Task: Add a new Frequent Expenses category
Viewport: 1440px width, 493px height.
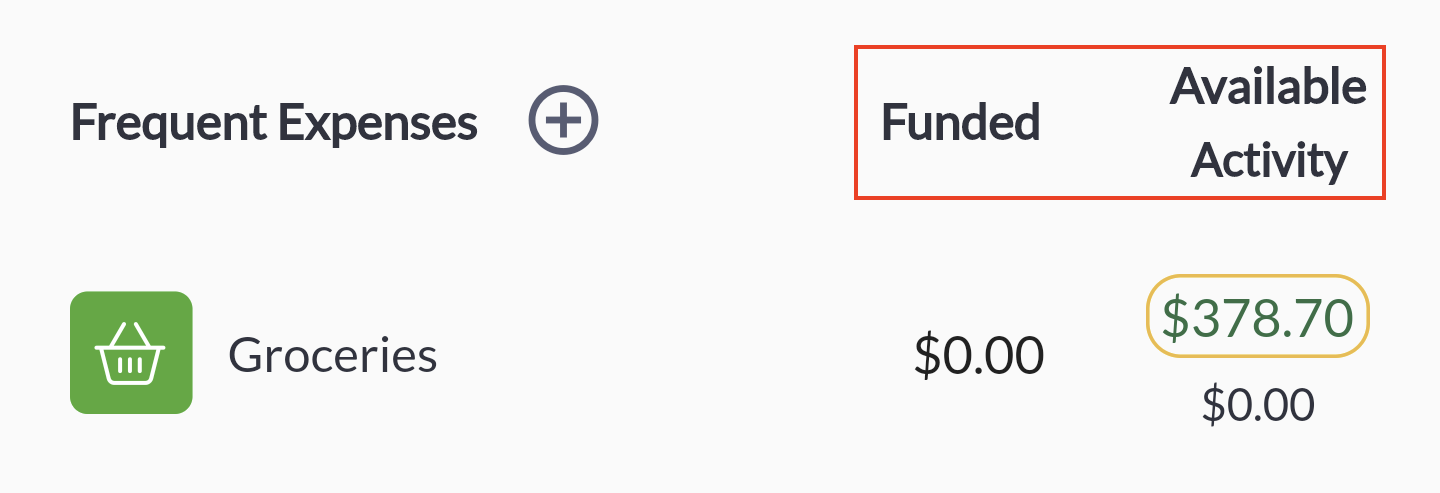Action: coord(563,121)
